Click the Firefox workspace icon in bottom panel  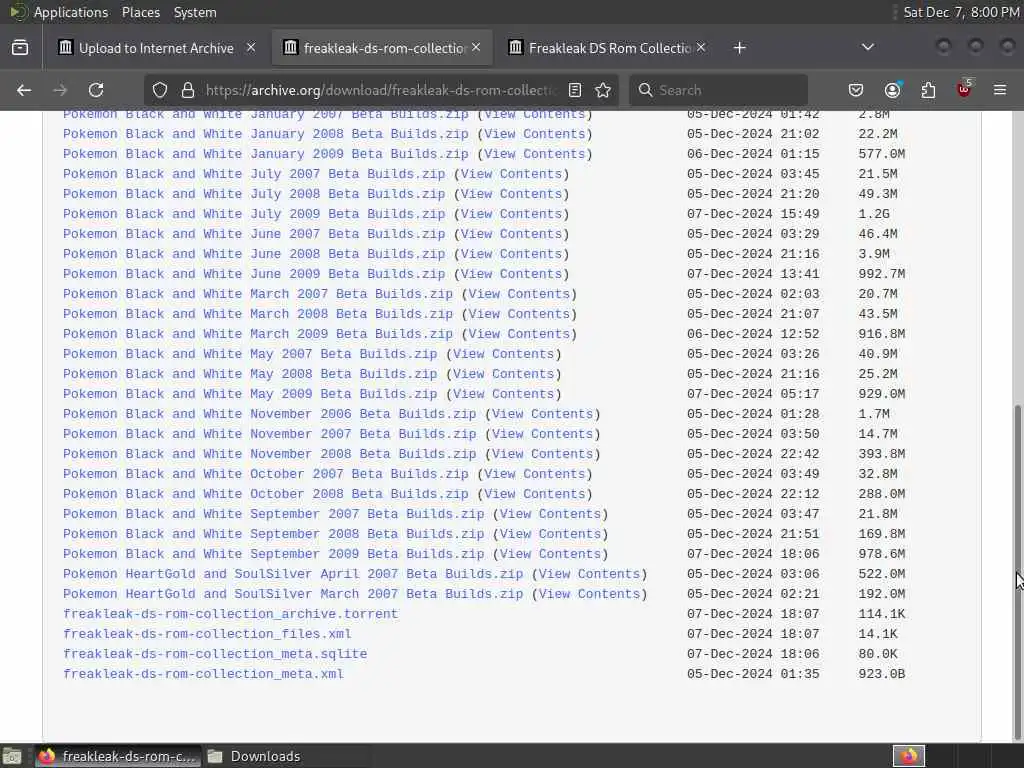click(909, 756)
